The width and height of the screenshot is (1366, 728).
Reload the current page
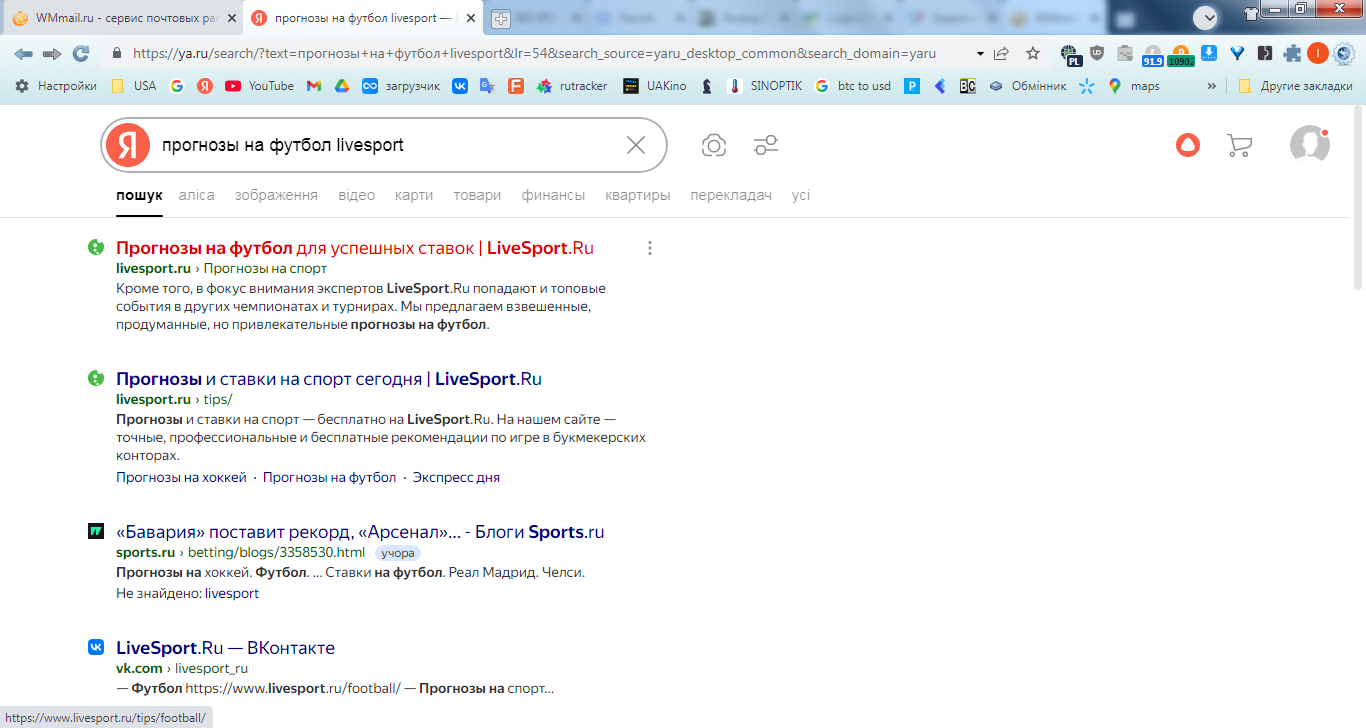[81, 54]
